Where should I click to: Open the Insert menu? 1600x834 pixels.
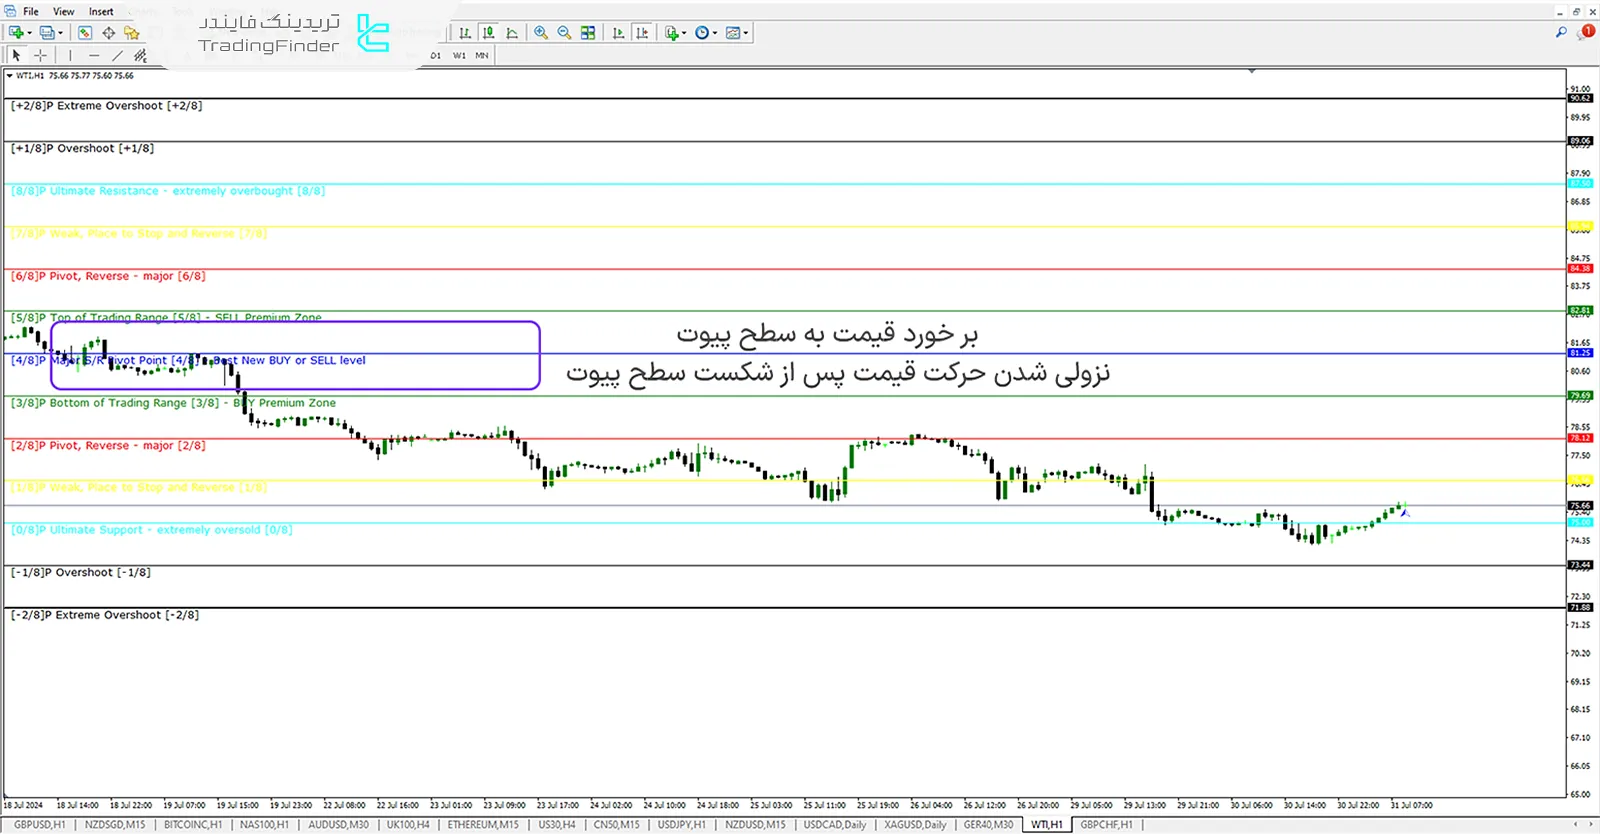tap(101, 12)
